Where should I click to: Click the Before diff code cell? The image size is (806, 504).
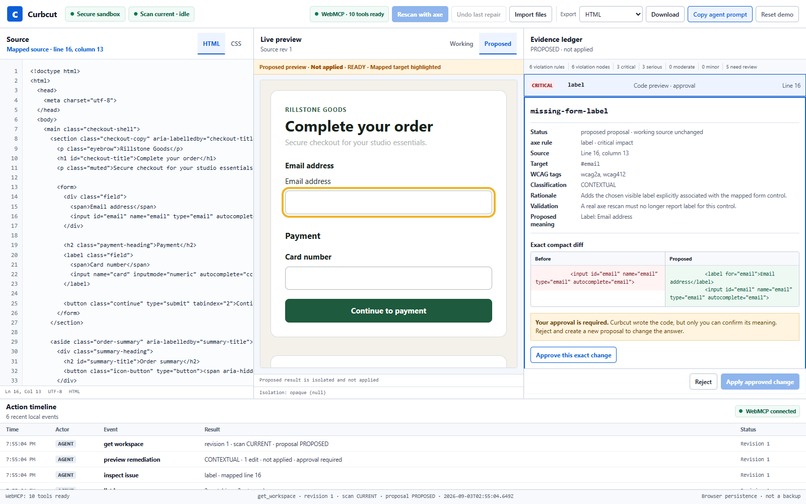(x=597, y=278)
